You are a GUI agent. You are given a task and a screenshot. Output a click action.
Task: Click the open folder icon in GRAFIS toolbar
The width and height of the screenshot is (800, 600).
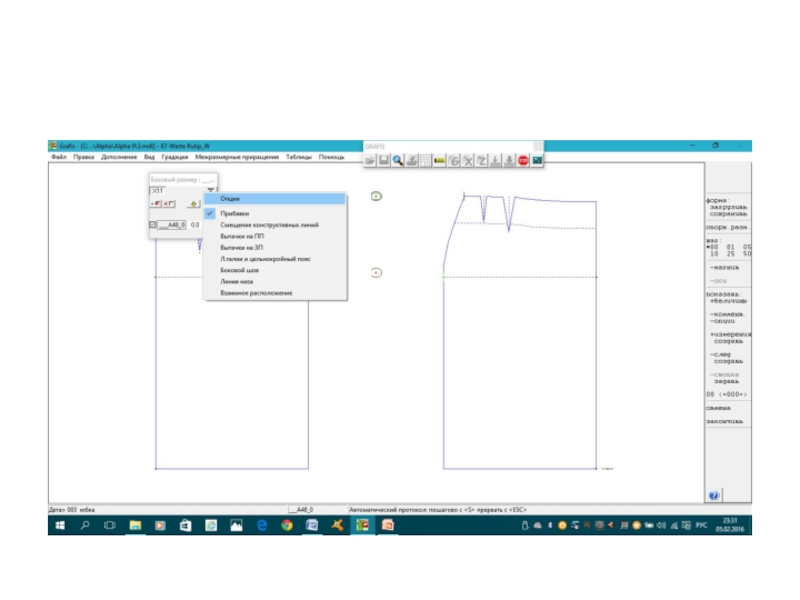[x=370, y=160]
